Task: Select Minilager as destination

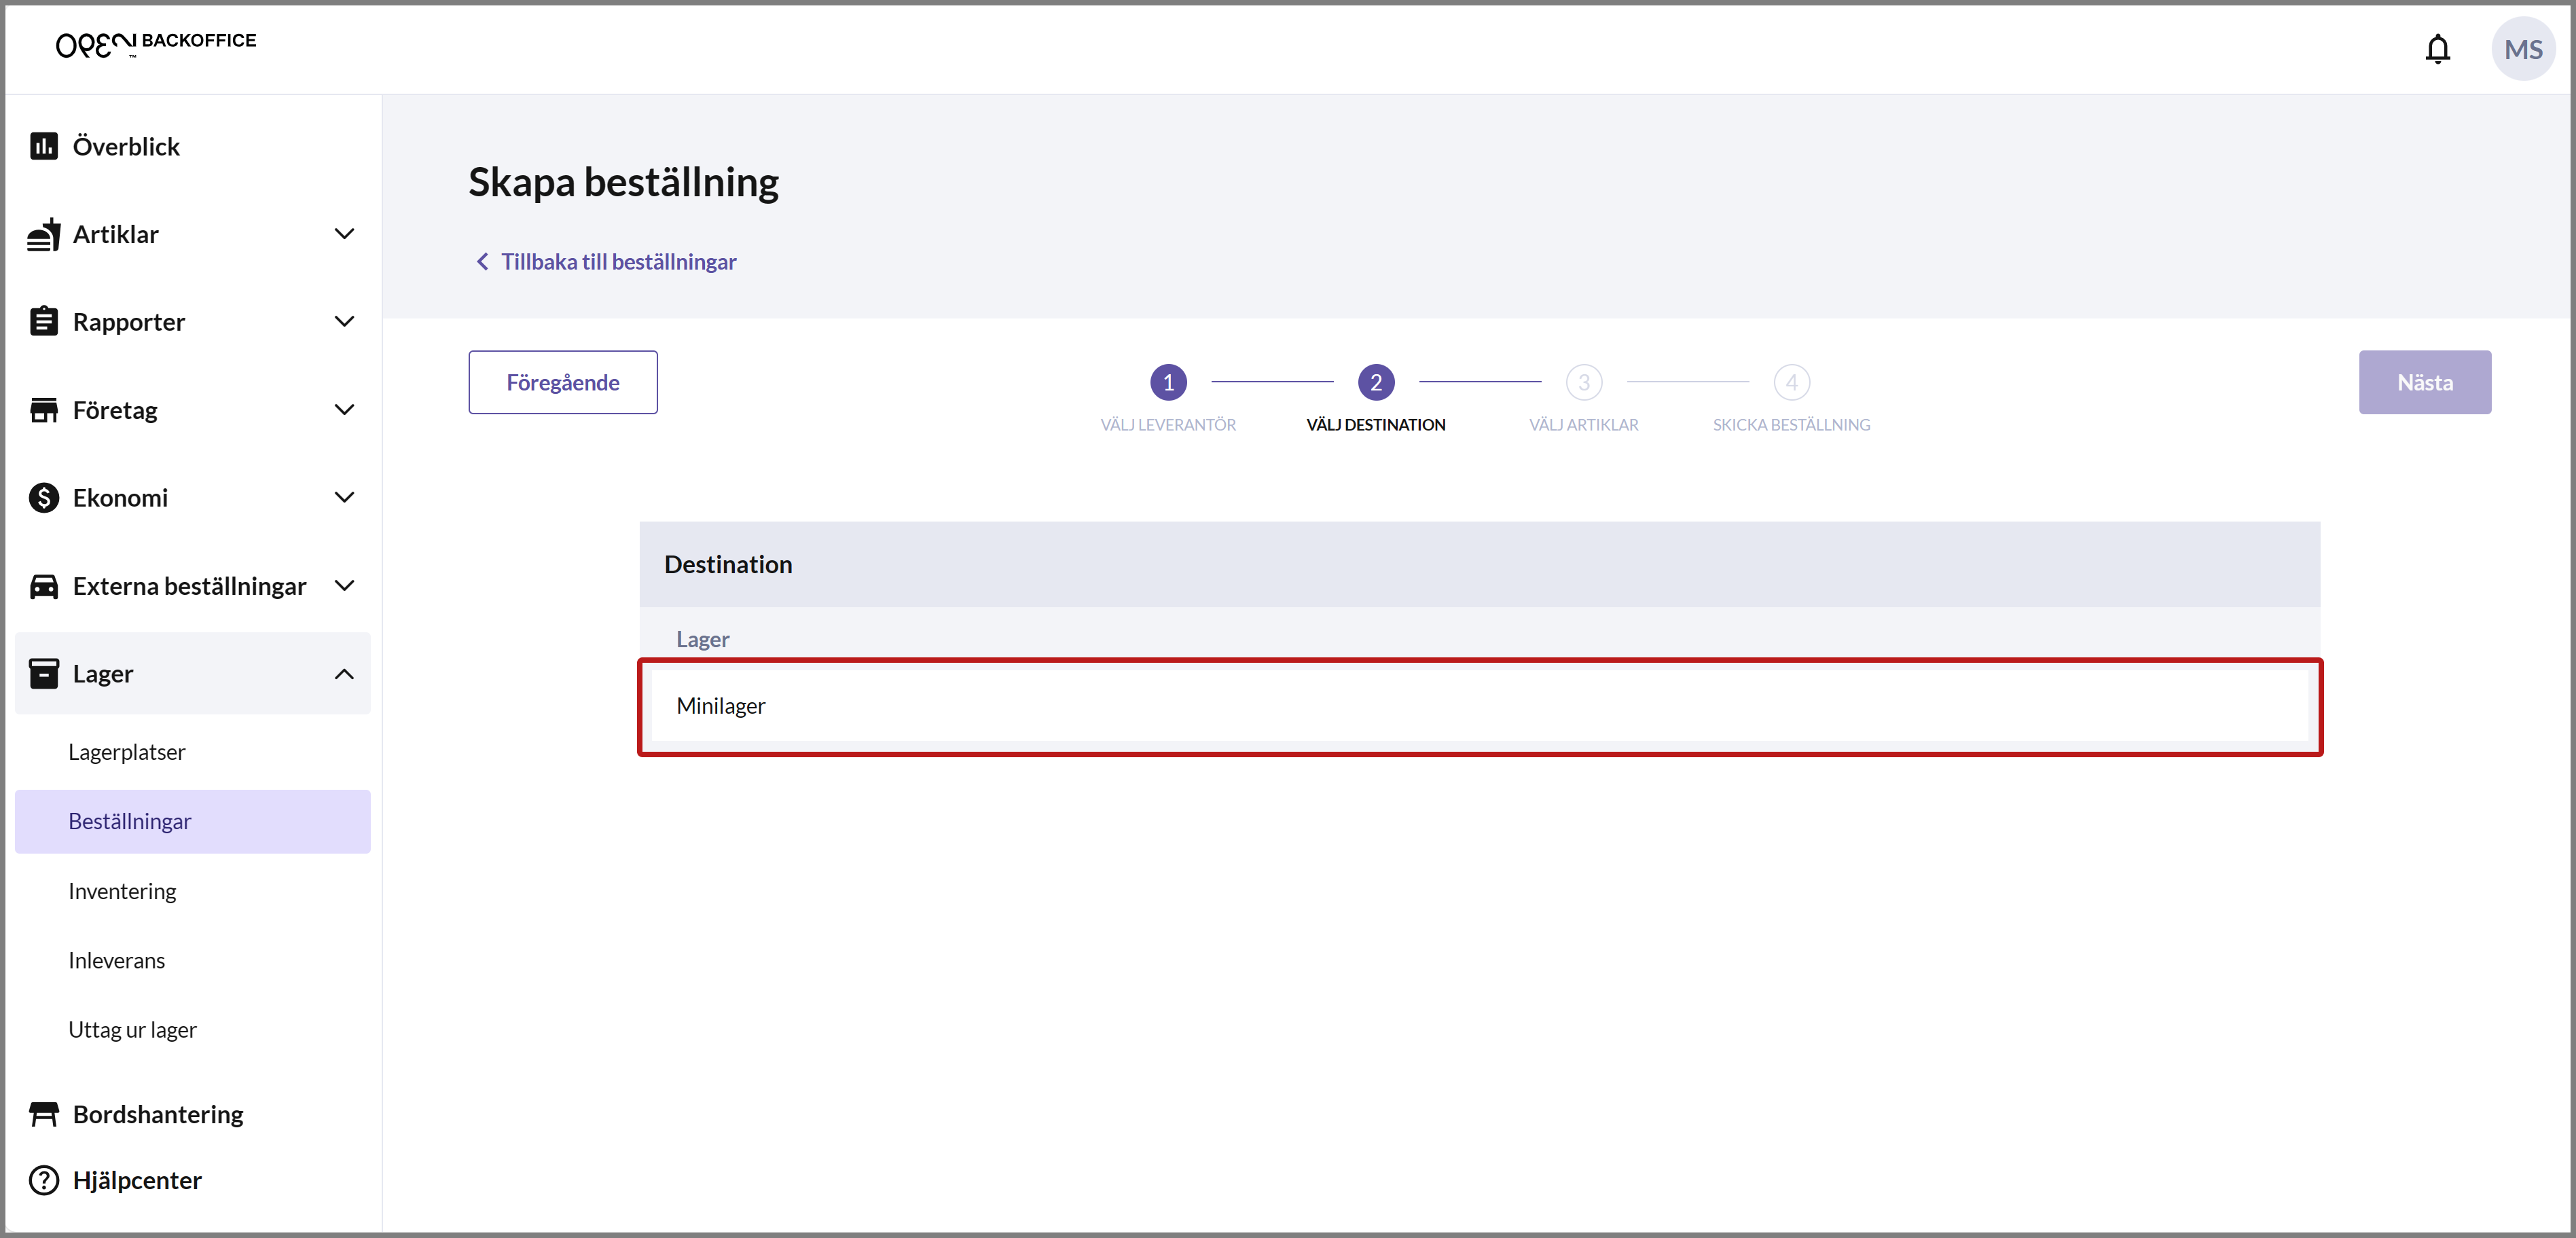Action: pyautogui.click(x=1480, y=706)
